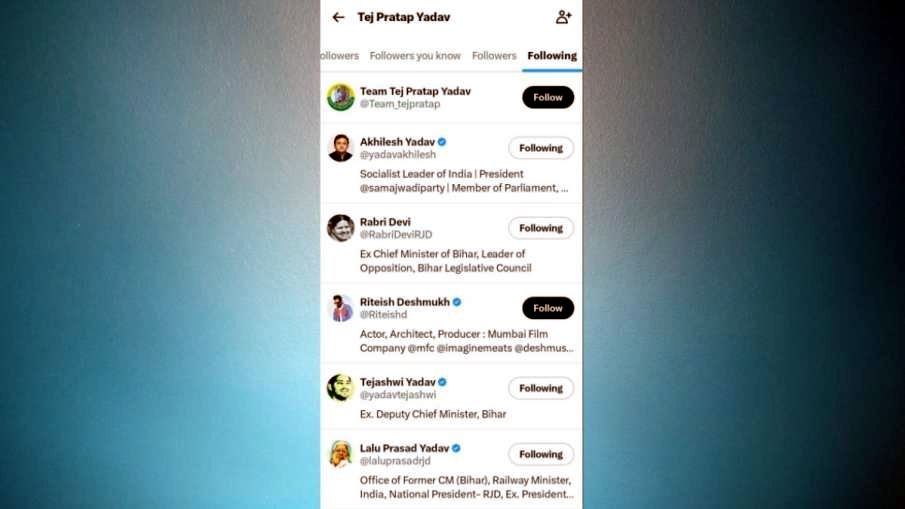Toggle Following button for Tejashwi Yadav
Image resolution: width=905 pixels, height=509 pixels.
[541, 388]
